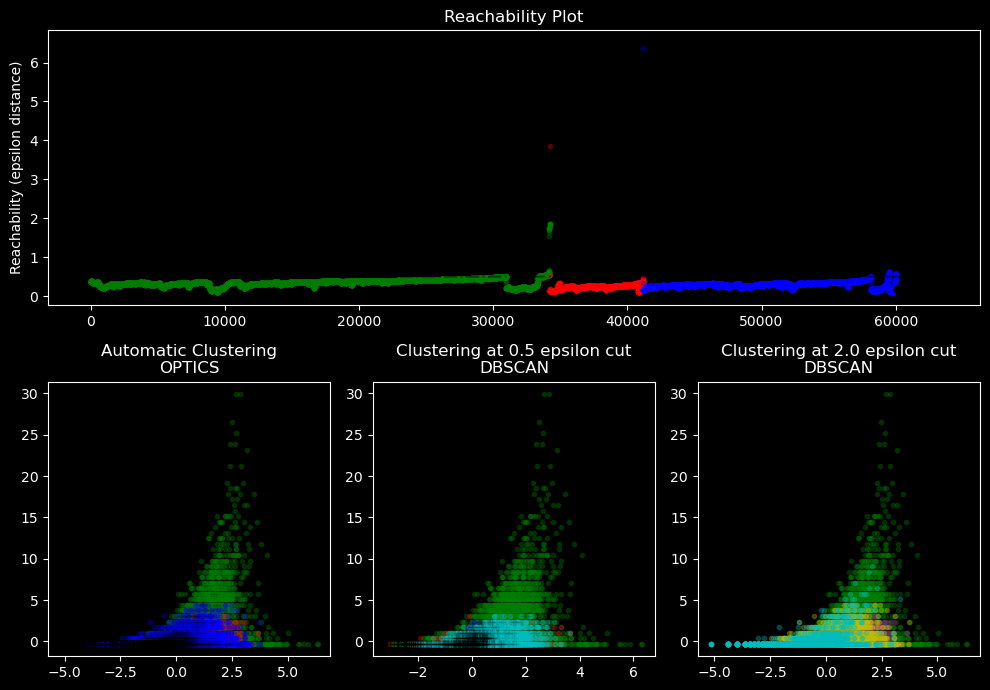Click the "Automatic Clustering OPTICS" subplot title
Image resolution: width=990 pixels, height=690 pixels.
point(189,359)
